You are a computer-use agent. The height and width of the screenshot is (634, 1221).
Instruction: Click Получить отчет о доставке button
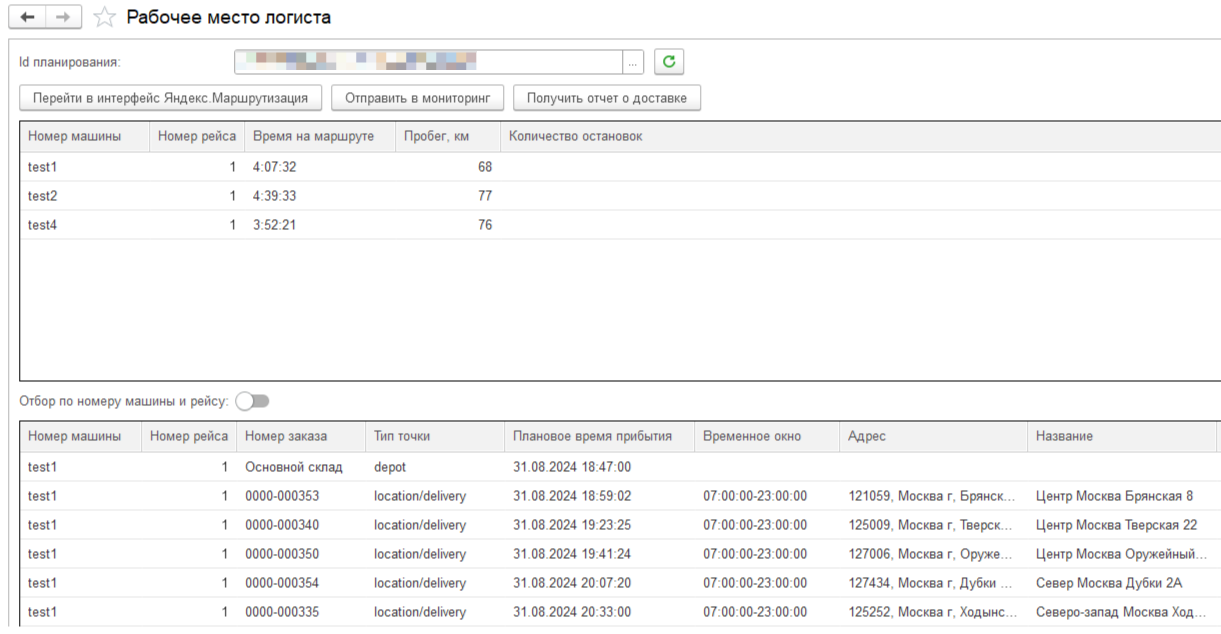click(x=607, y=97)
